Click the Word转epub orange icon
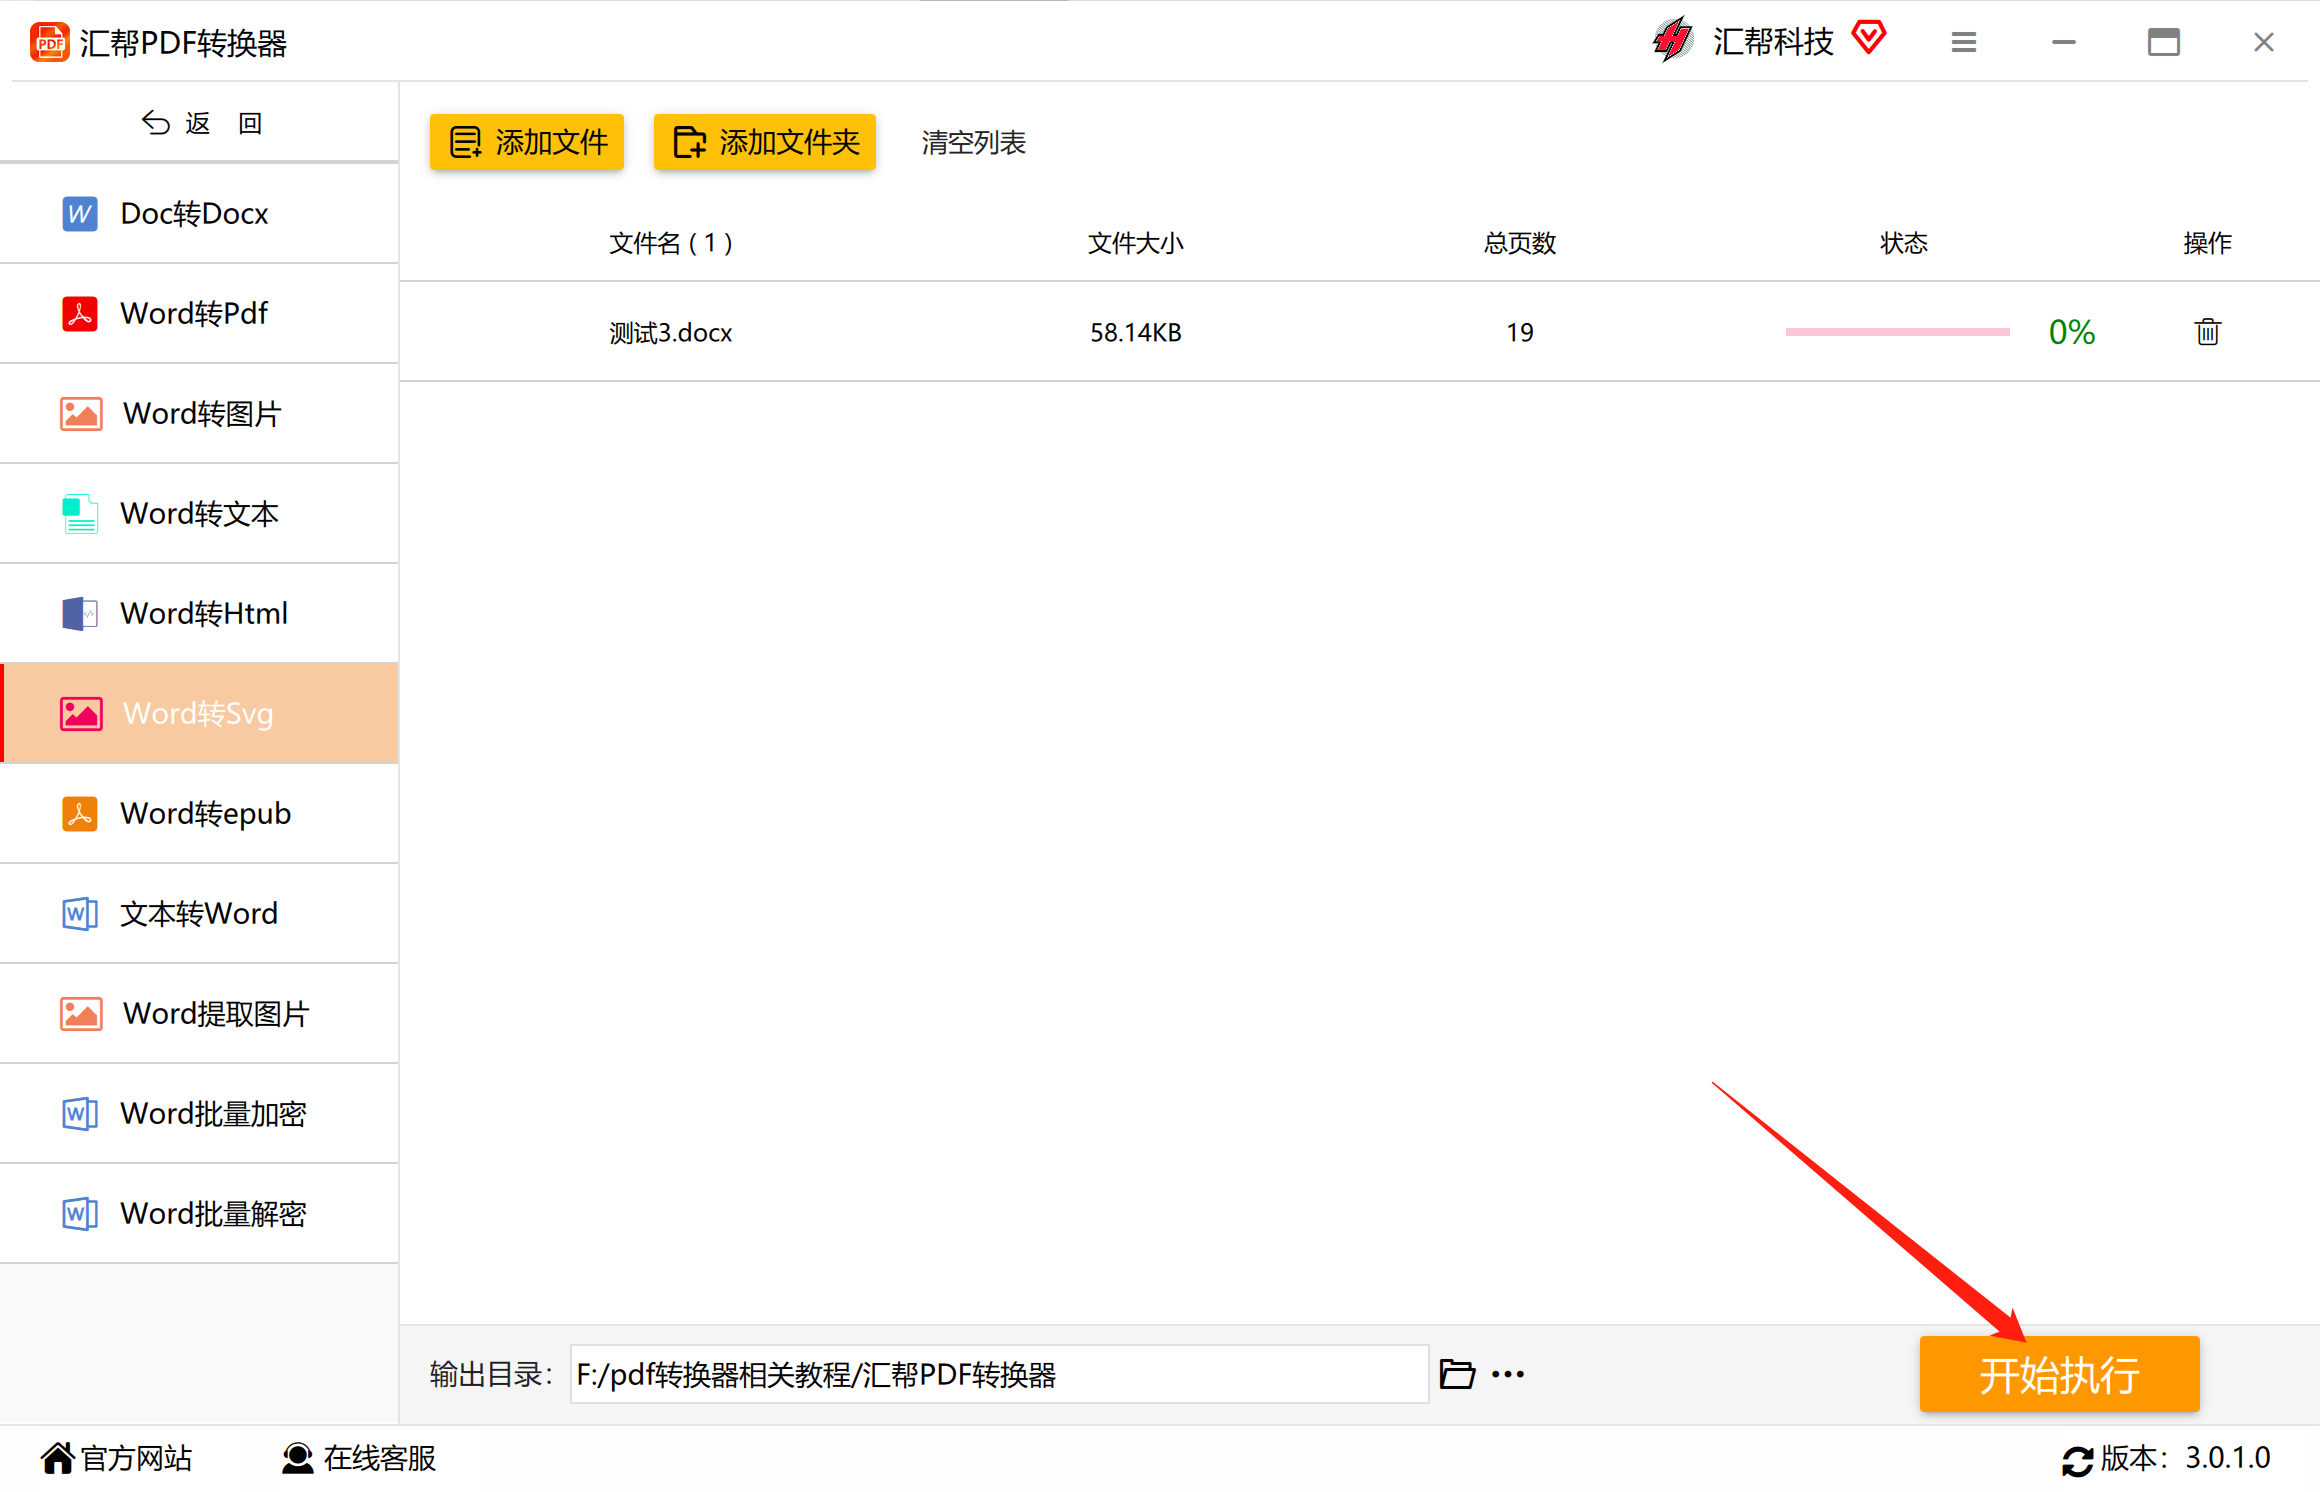The height and width of the screenshot is (1492, 2320). 80,813
